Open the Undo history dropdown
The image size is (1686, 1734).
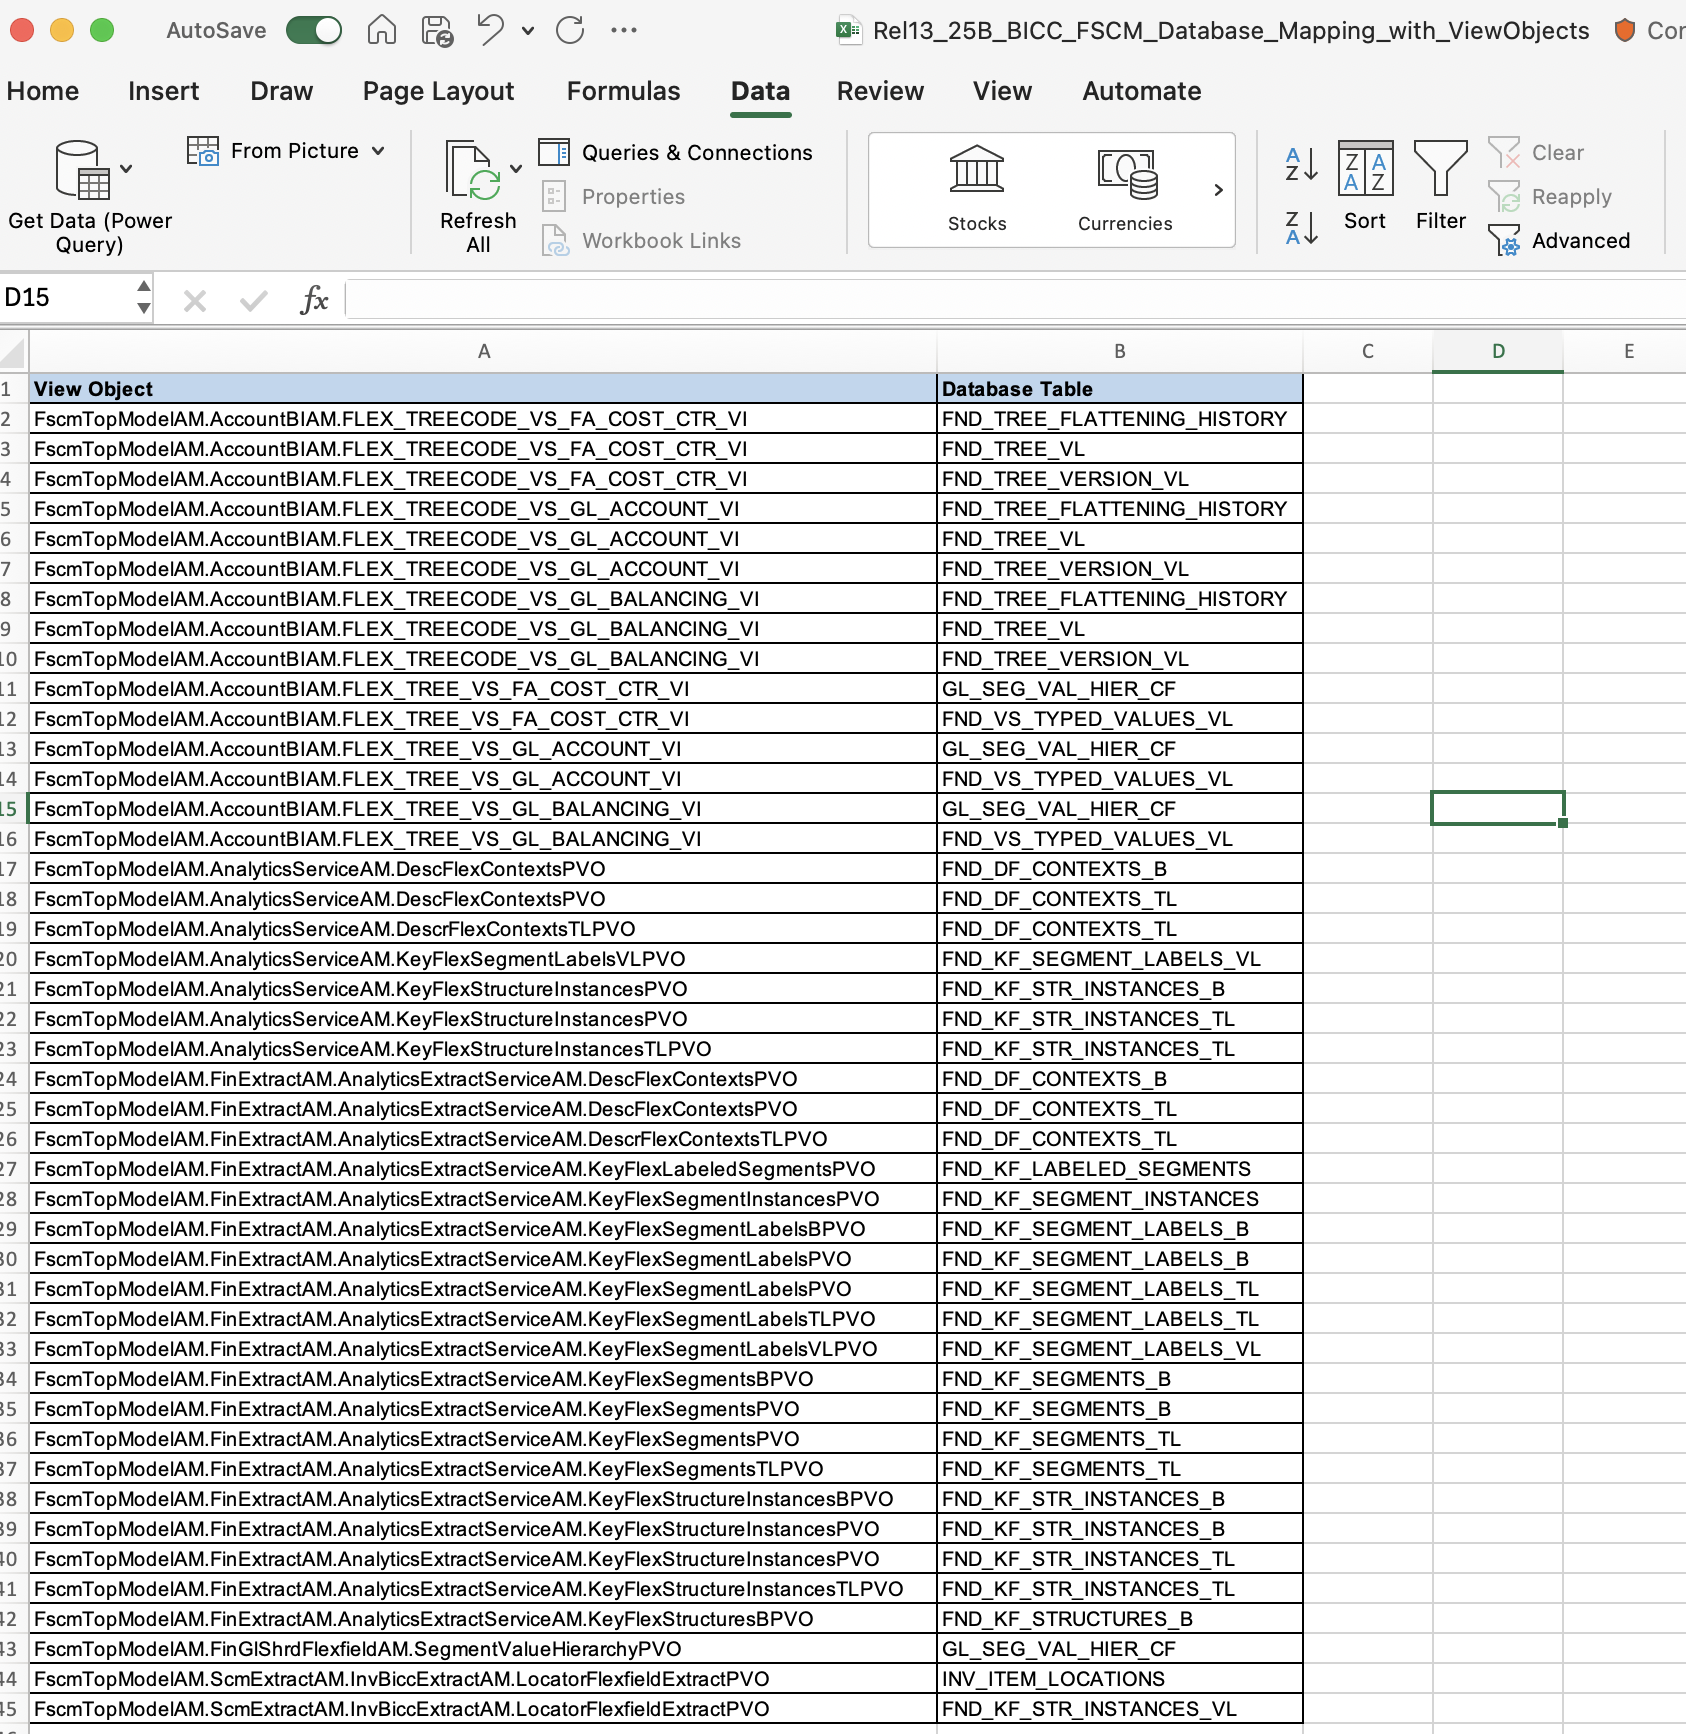click(528, 30)
